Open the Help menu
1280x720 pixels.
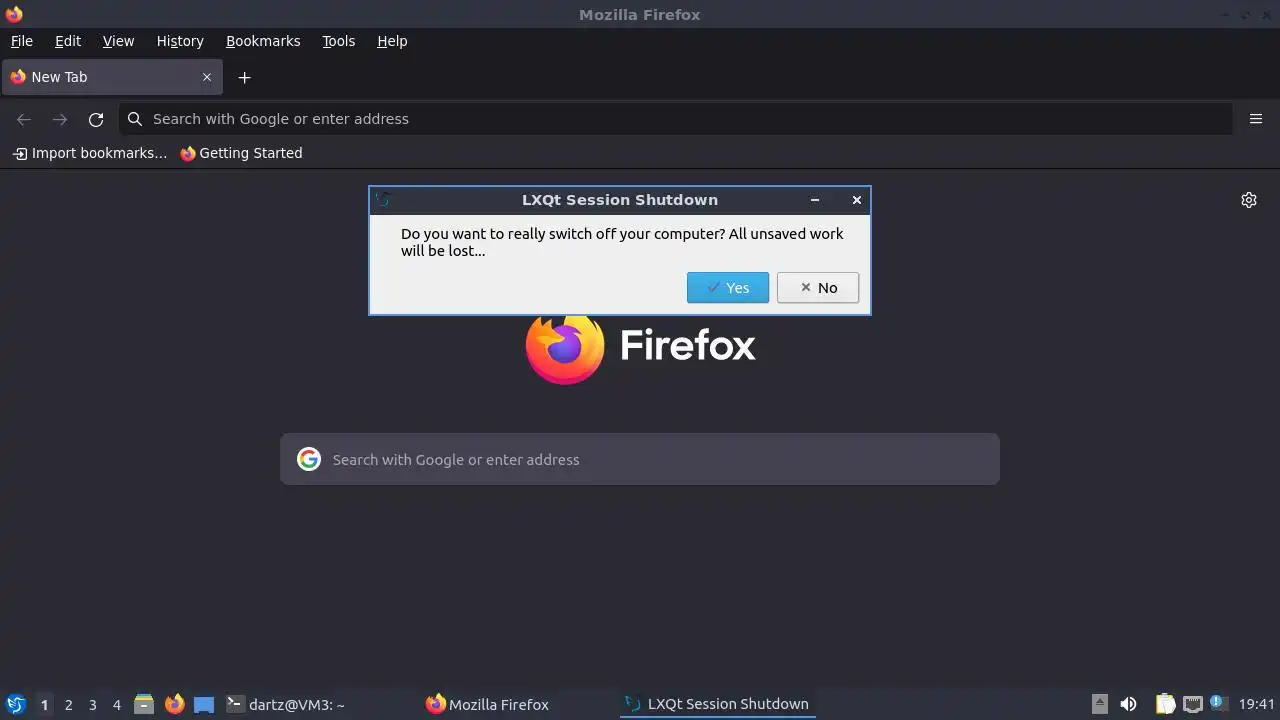coord(392,41)
